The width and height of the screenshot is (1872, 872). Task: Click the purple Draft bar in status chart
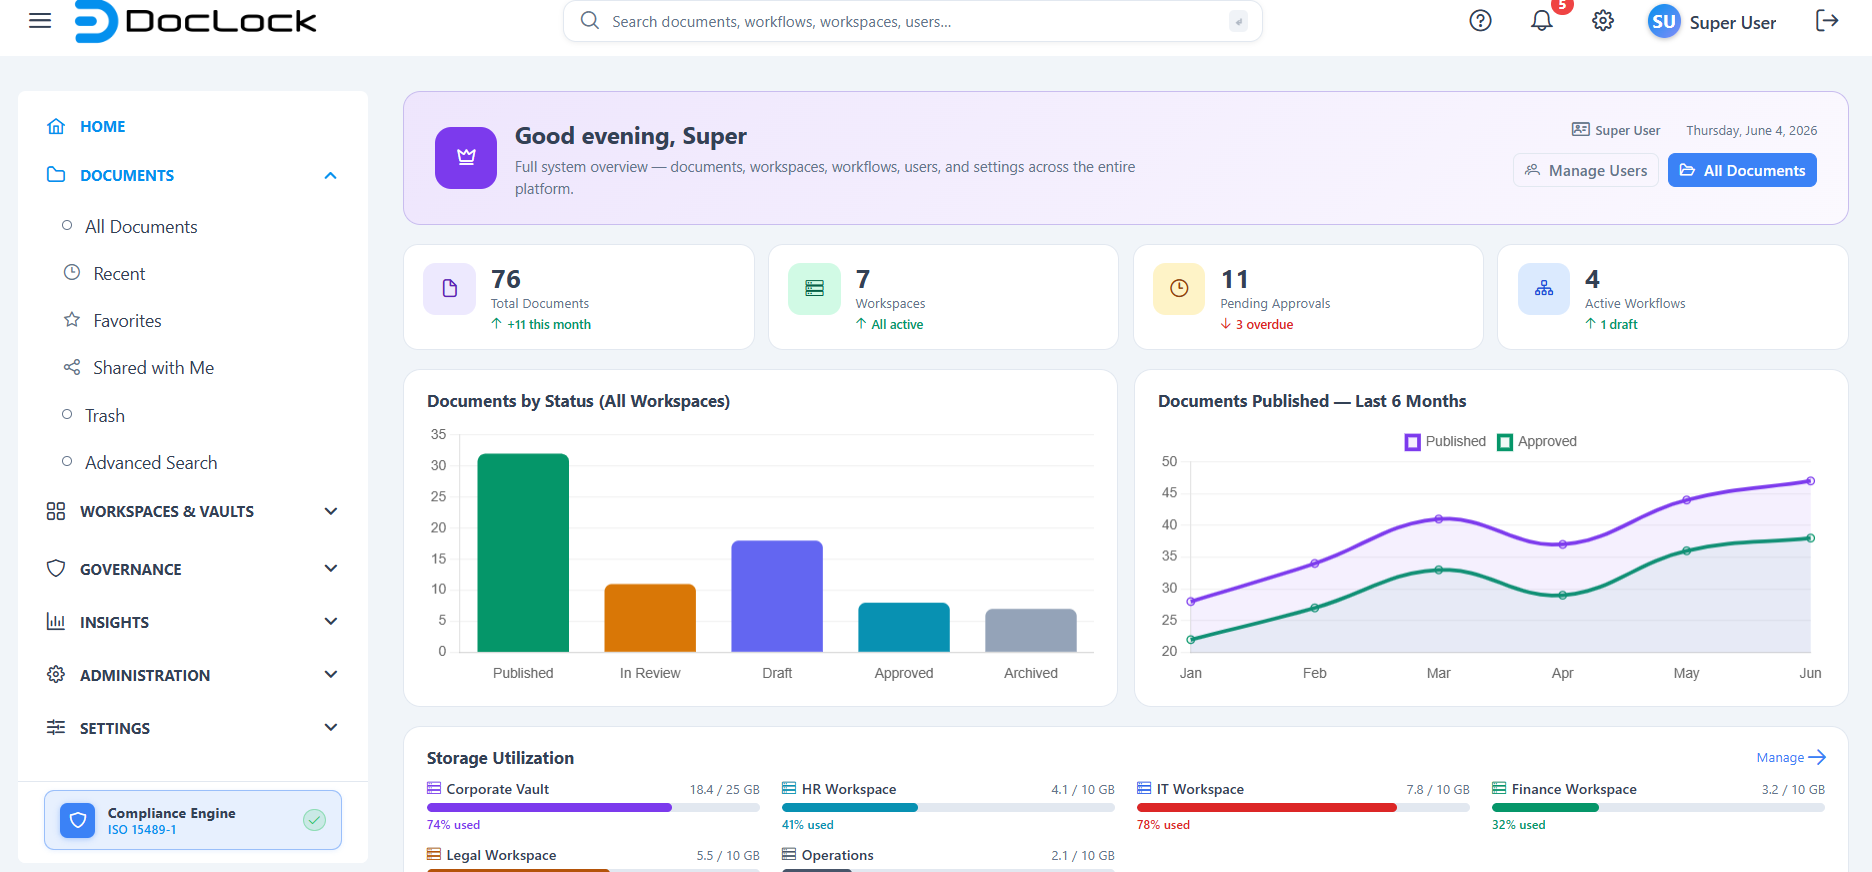click(x=777, y=596)
